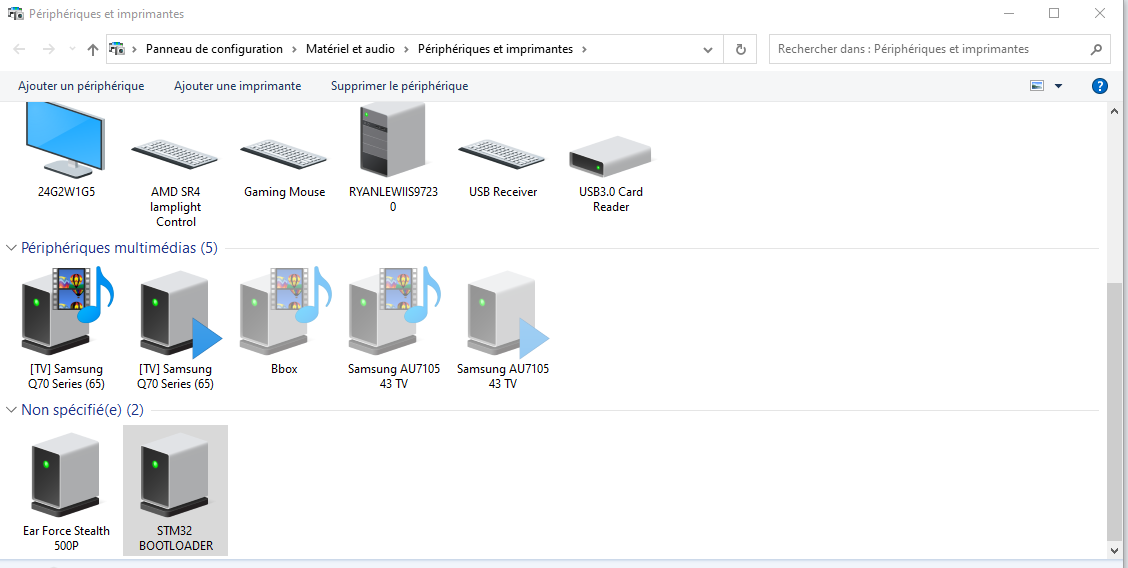The width and height of the screenshot is (1128, 568).
Task: Collapse the Périphériques multimédias group
Action: click(11, 248)
